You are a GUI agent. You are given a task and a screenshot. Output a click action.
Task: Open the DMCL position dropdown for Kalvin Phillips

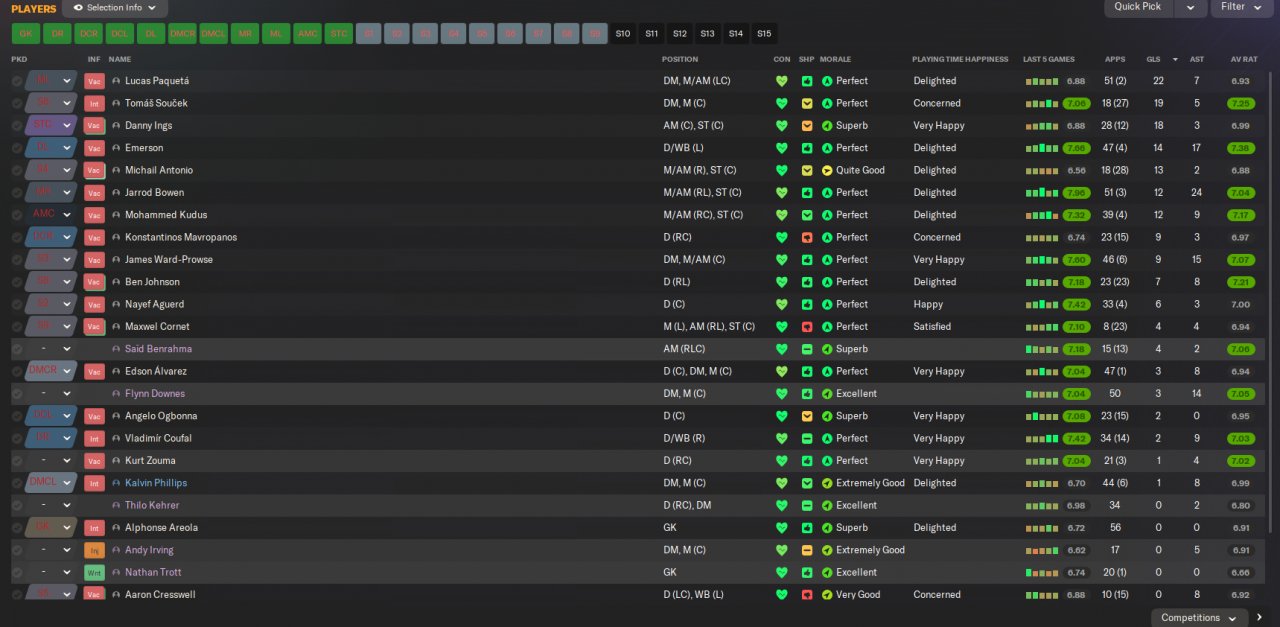pyautogui.click(x=67, y=483)
